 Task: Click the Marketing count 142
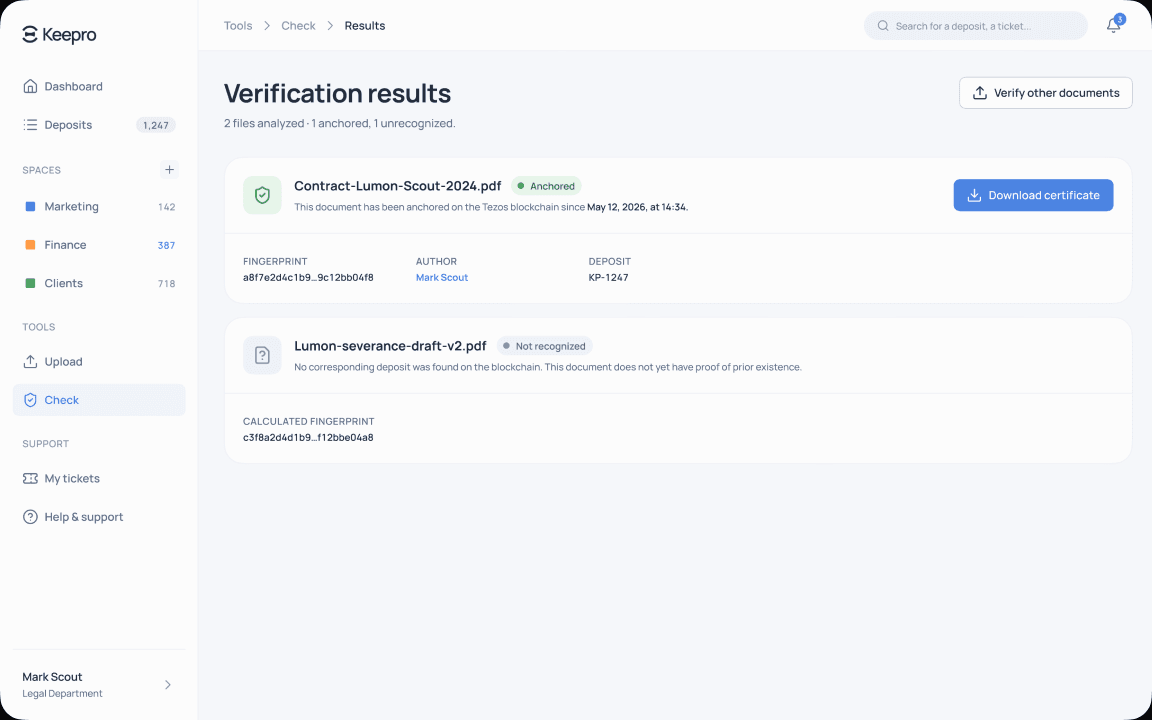(167, 207)
